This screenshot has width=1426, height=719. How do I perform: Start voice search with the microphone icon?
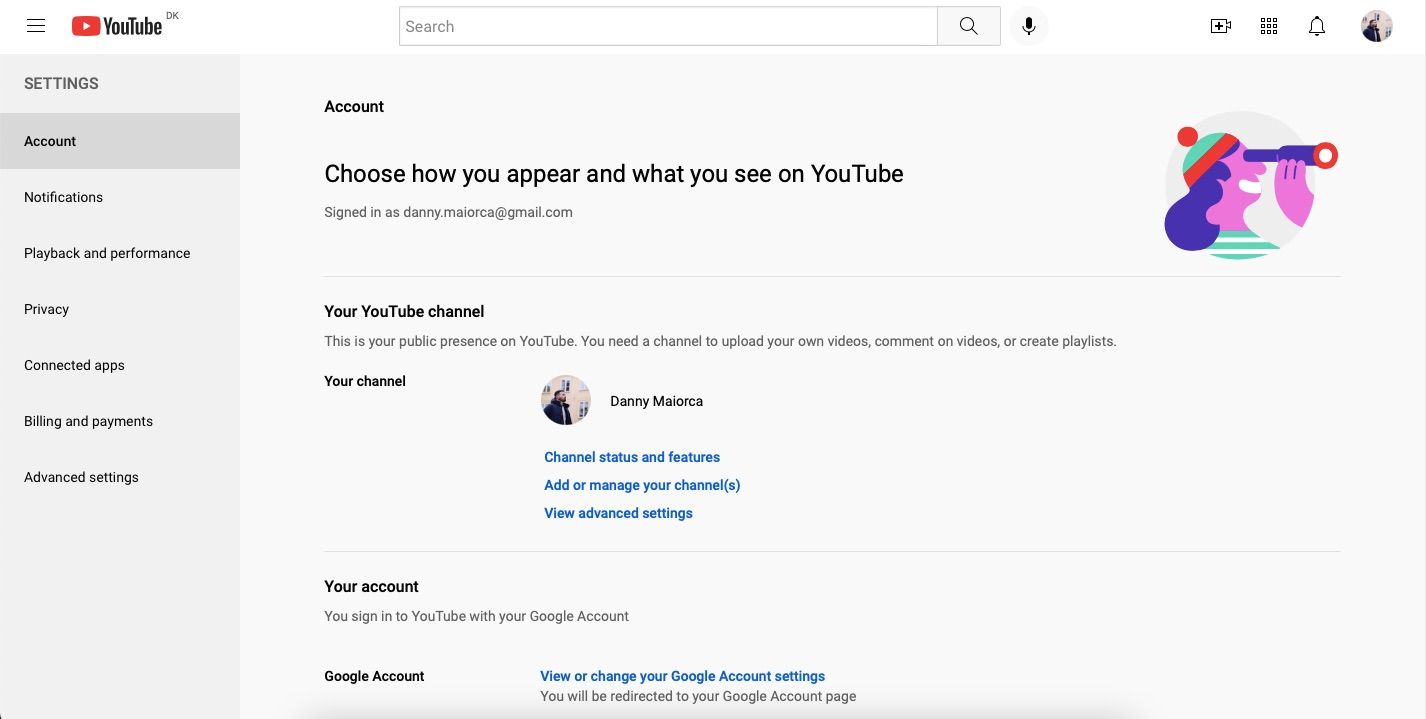click(x=1028, y=26)
